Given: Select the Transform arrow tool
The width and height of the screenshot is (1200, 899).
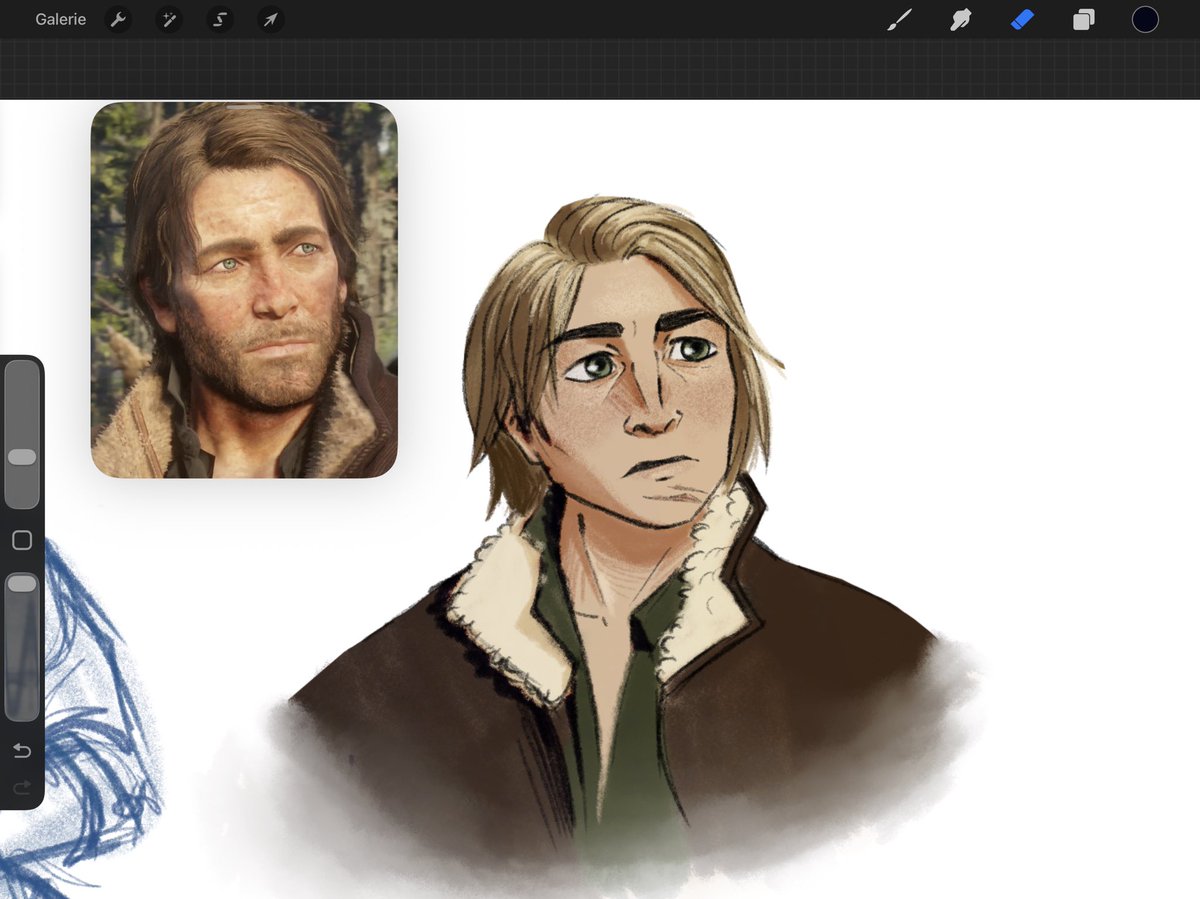Looking at the screenshot, I should (x=270, y=19).
